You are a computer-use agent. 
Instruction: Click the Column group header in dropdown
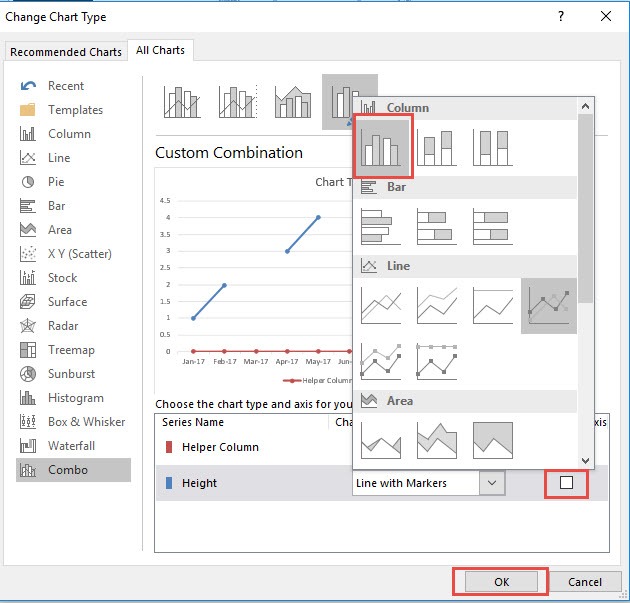[x=465, y=108]
